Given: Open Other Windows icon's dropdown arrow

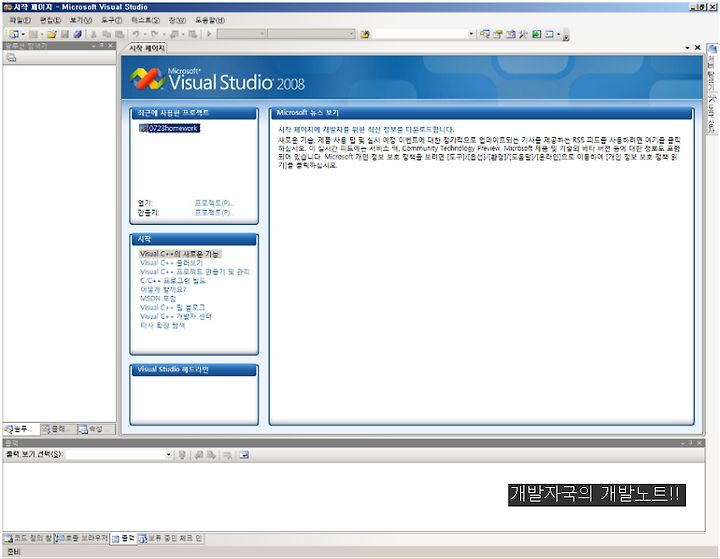Looking at the screenshot, I should point(558,34).
